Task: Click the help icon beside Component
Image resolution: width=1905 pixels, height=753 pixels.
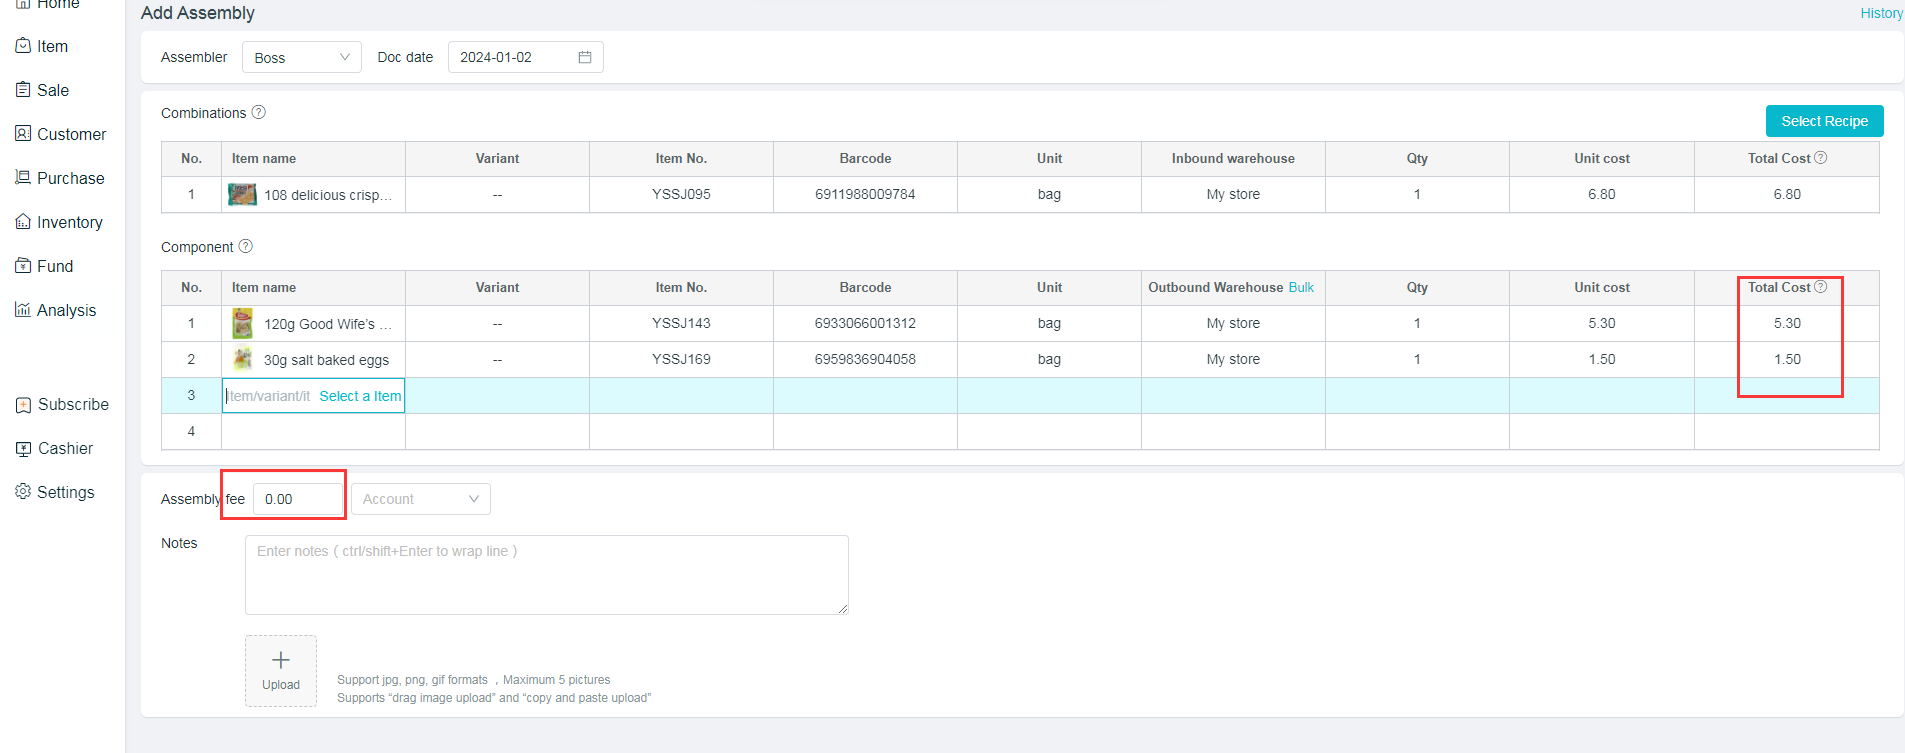Action: coord(246,246)
